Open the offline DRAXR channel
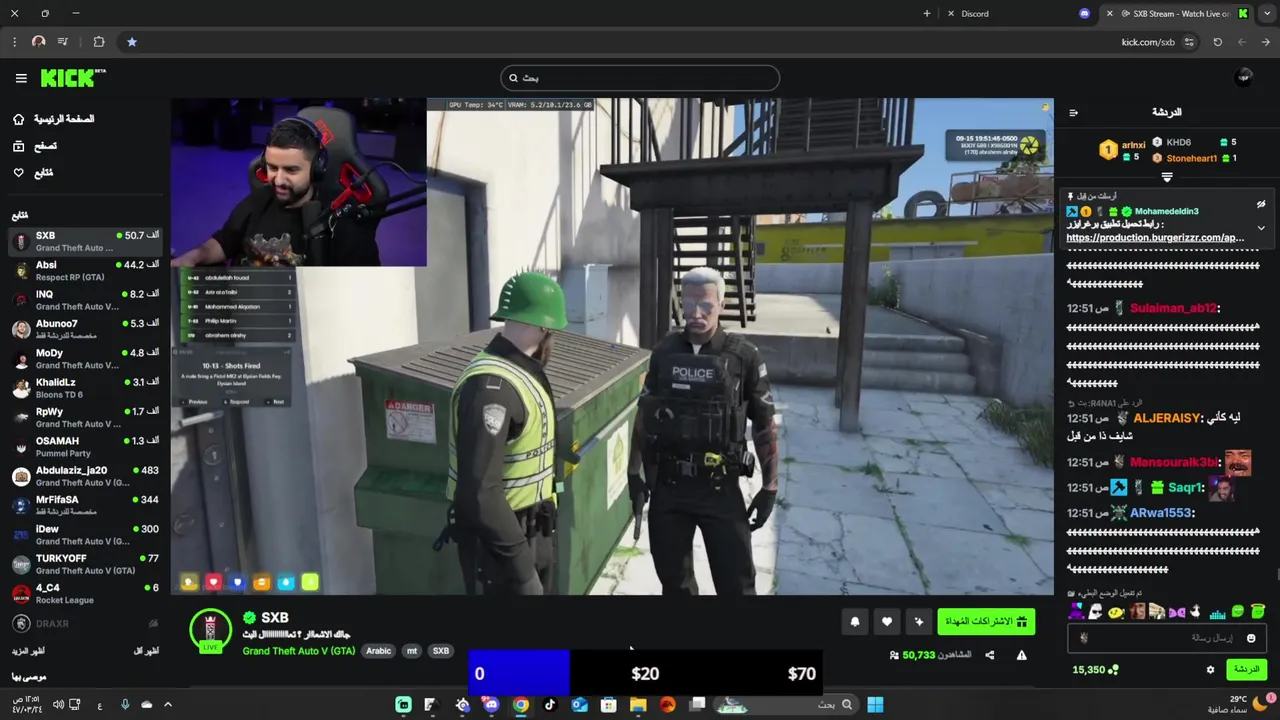Viewport: 1280px width, 720px height. click(85, 623)
